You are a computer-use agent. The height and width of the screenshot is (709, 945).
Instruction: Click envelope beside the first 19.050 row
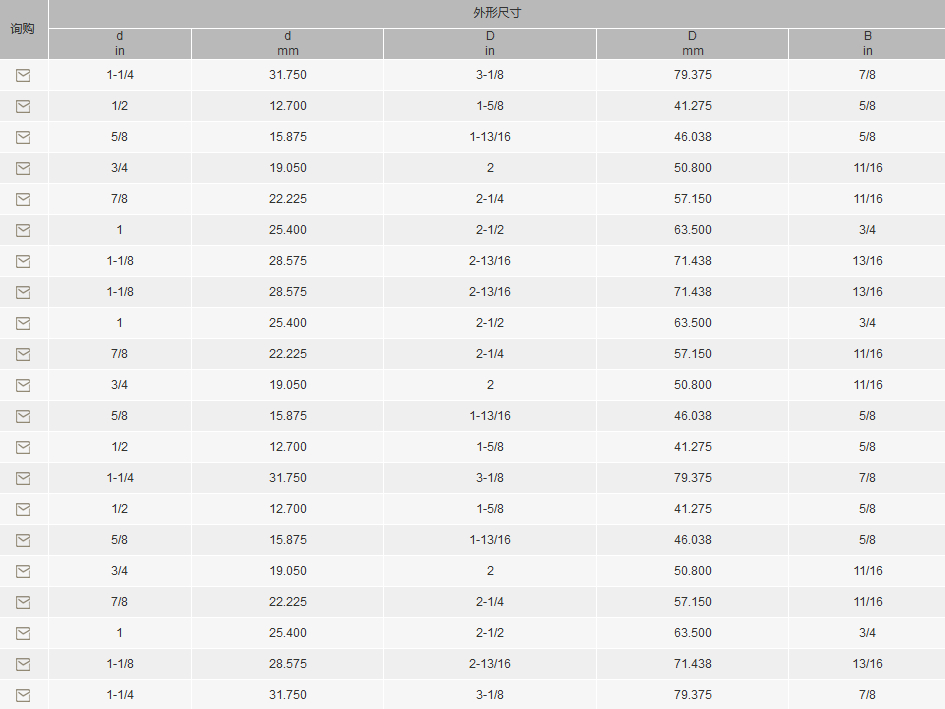(23, 168)
